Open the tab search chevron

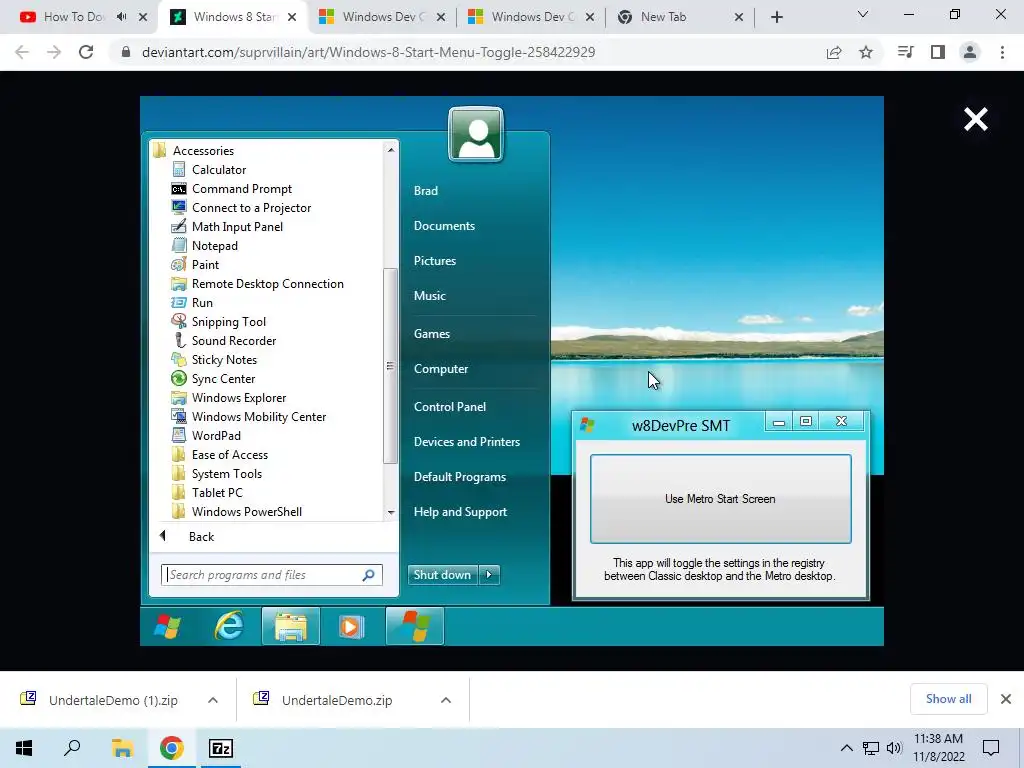(863, 14)
